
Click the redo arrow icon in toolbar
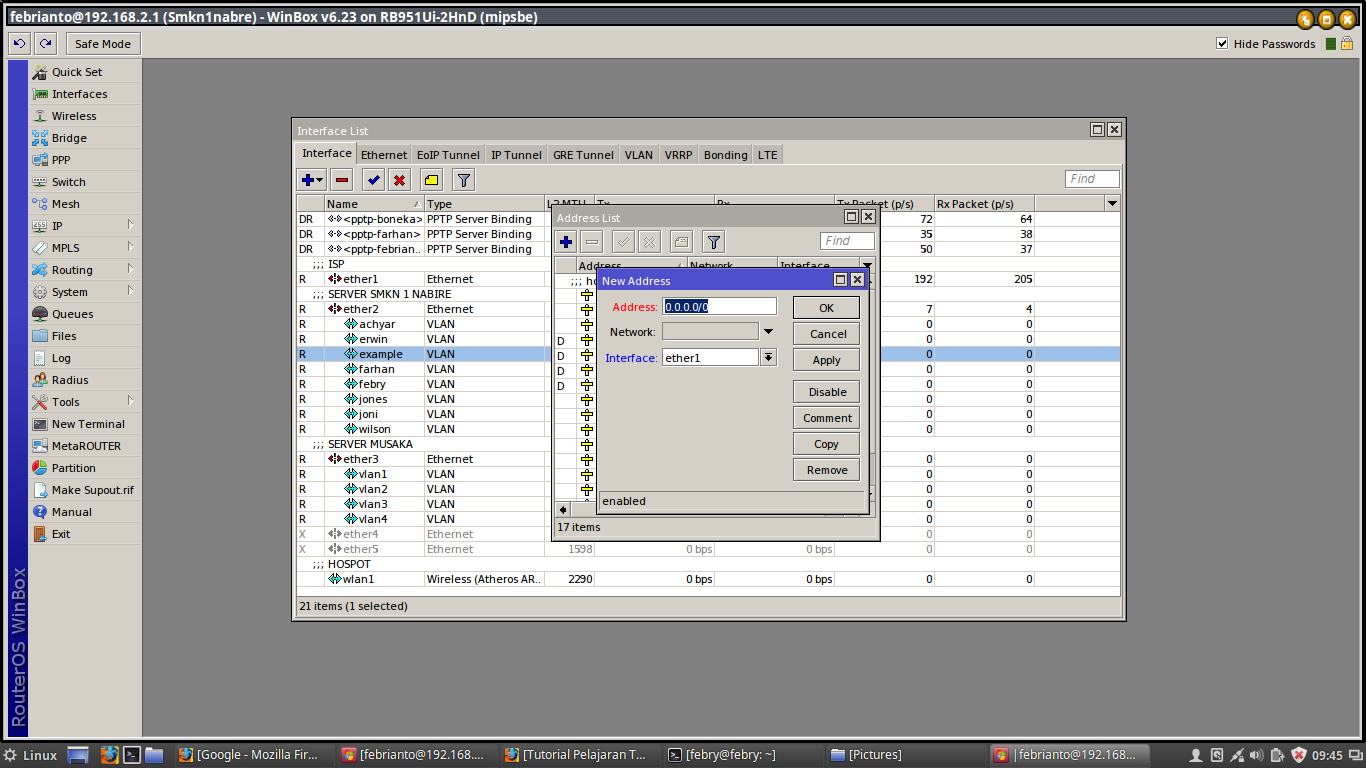pos(45,43)
